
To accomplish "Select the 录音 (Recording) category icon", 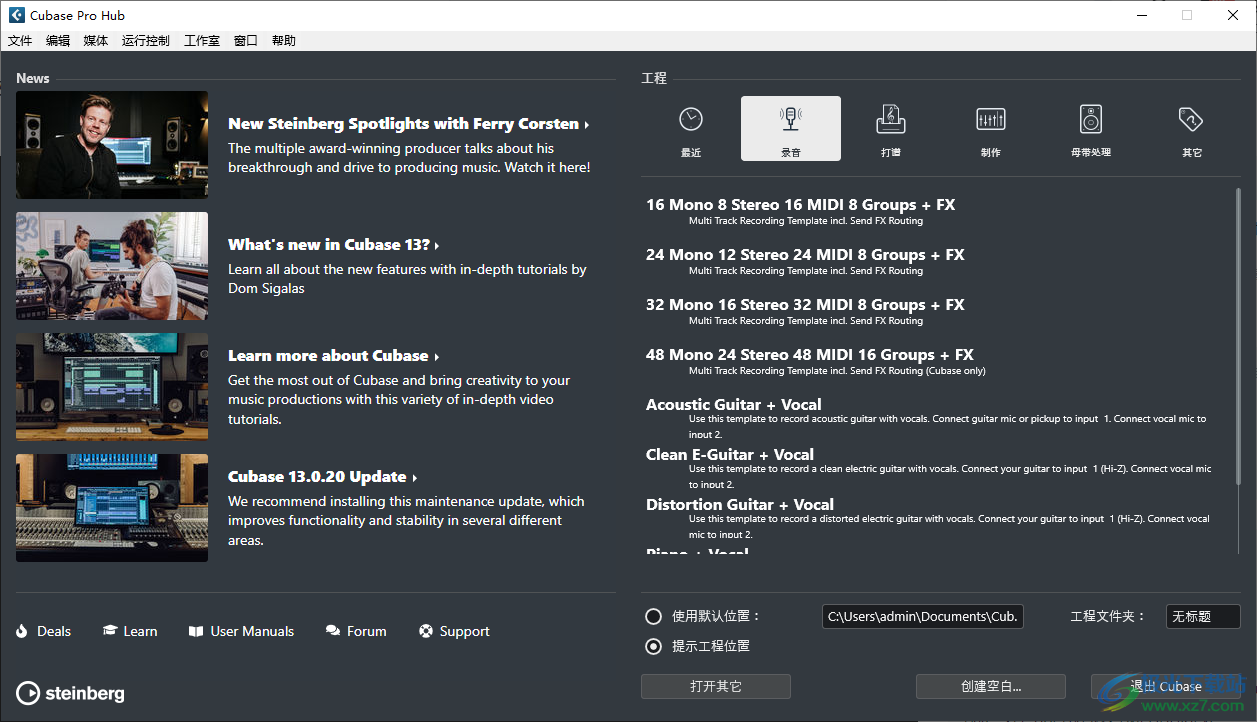I will pos(791,128).
